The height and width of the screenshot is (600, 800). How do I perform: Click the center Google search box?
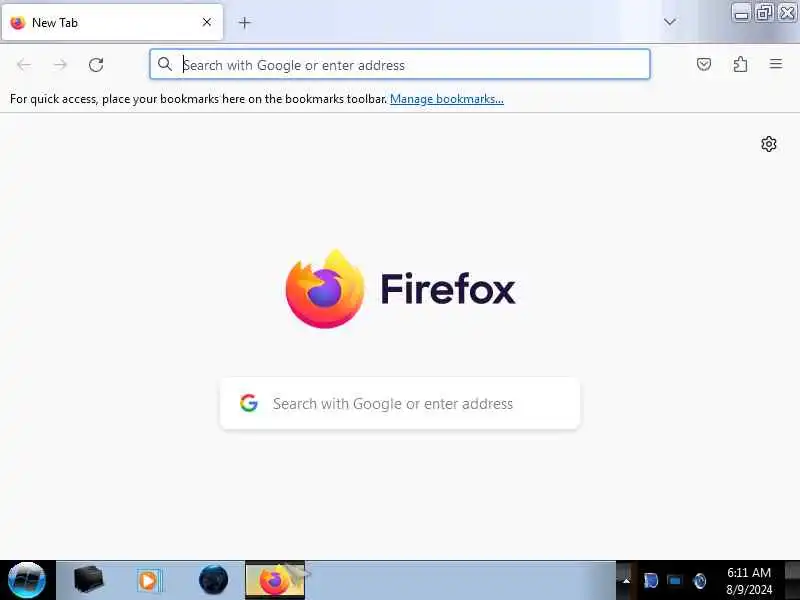[399, 403]
